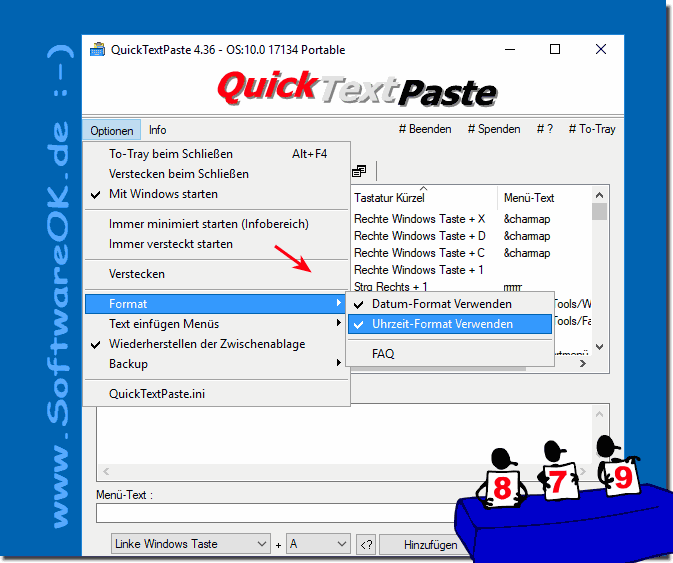This screenshot has width=673, height=563.
Task: Select row 'Rechte Windows Taste + D'
Action: point(471,236)
